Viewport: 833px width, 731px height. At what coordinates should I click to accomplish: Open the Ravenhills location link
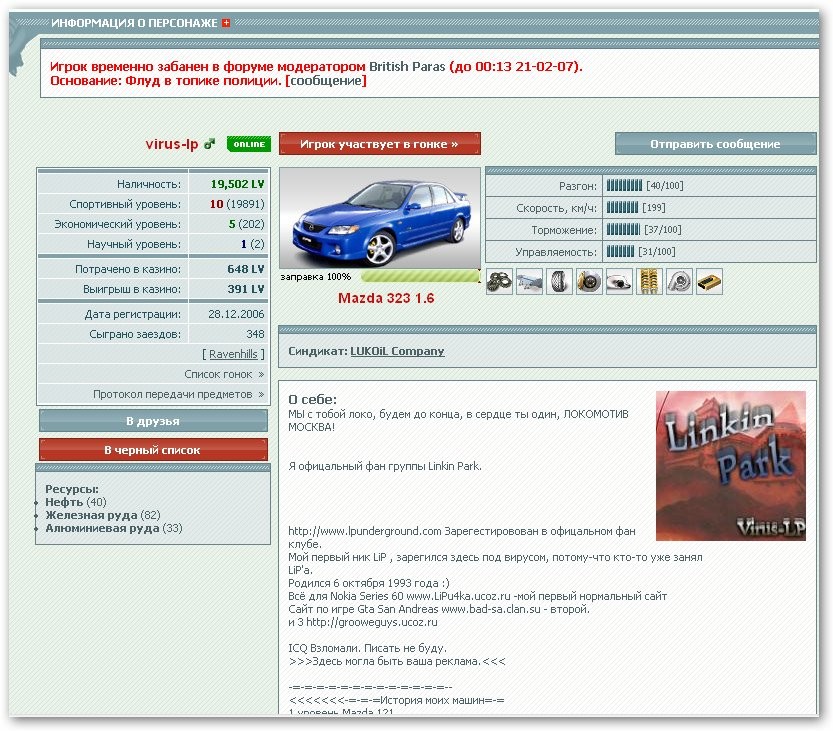click(x=233, y=354)
